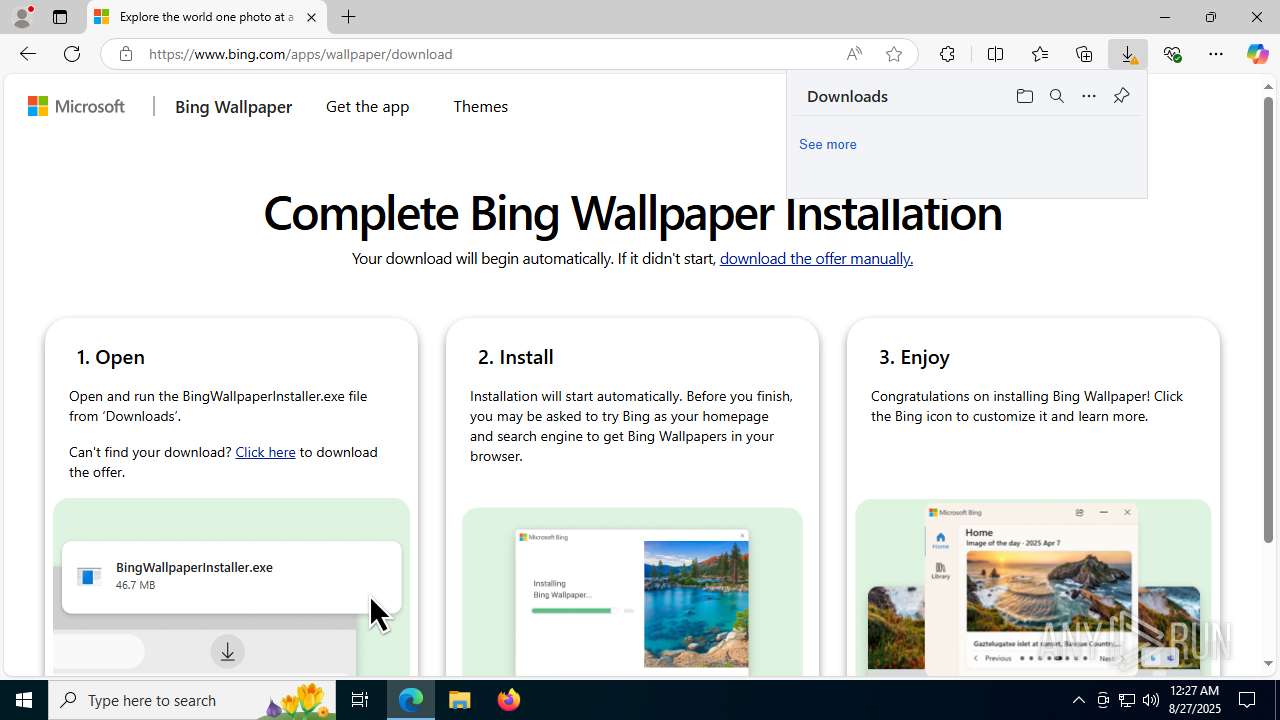This screenshot has height=720, width=1280.
Task: Switch to Microsoft Edge on taskbar
Action: coord(411,700)
